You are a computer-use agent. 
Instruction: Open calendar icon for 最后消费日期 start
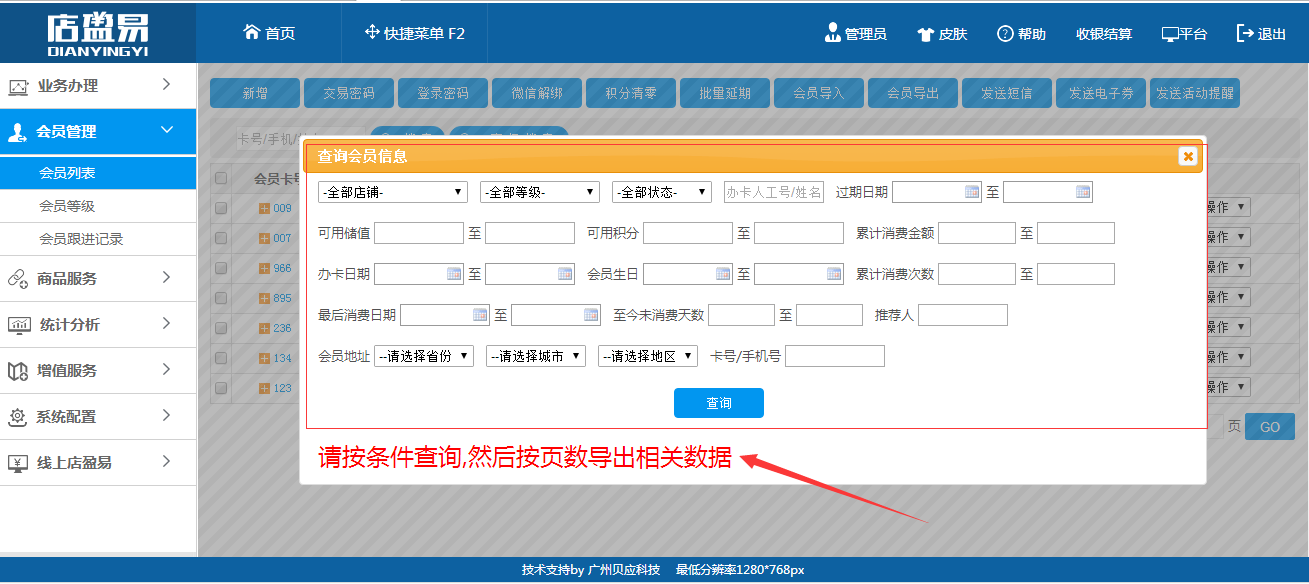tap(480, 315)
